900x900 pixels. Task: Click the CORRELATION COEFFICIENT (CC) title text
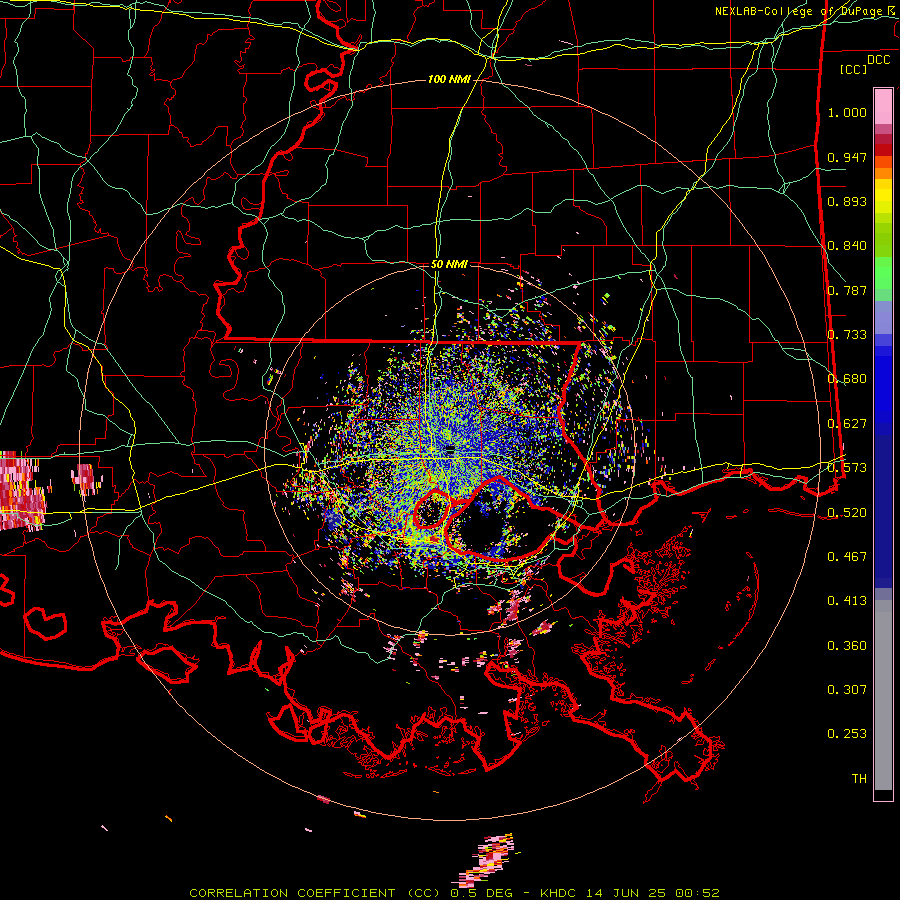point(314,893)
